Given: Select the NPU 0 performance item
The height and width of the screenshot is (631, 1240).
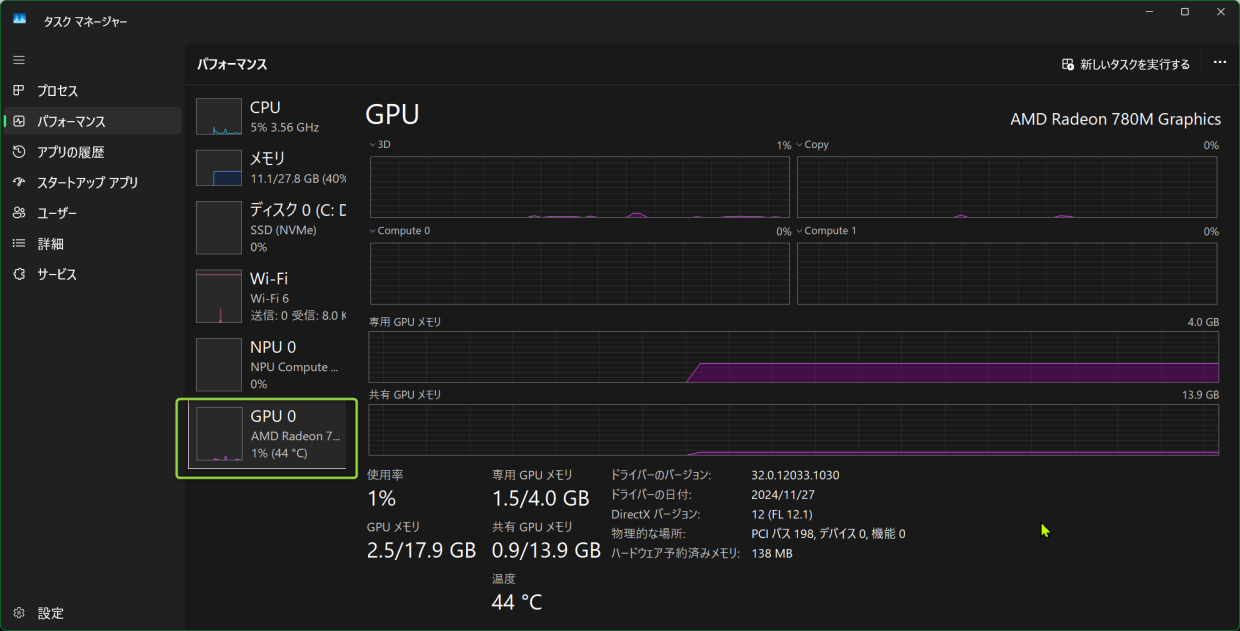Looking at the screenshot, I should pyautogui.click(x=267, y=364).
